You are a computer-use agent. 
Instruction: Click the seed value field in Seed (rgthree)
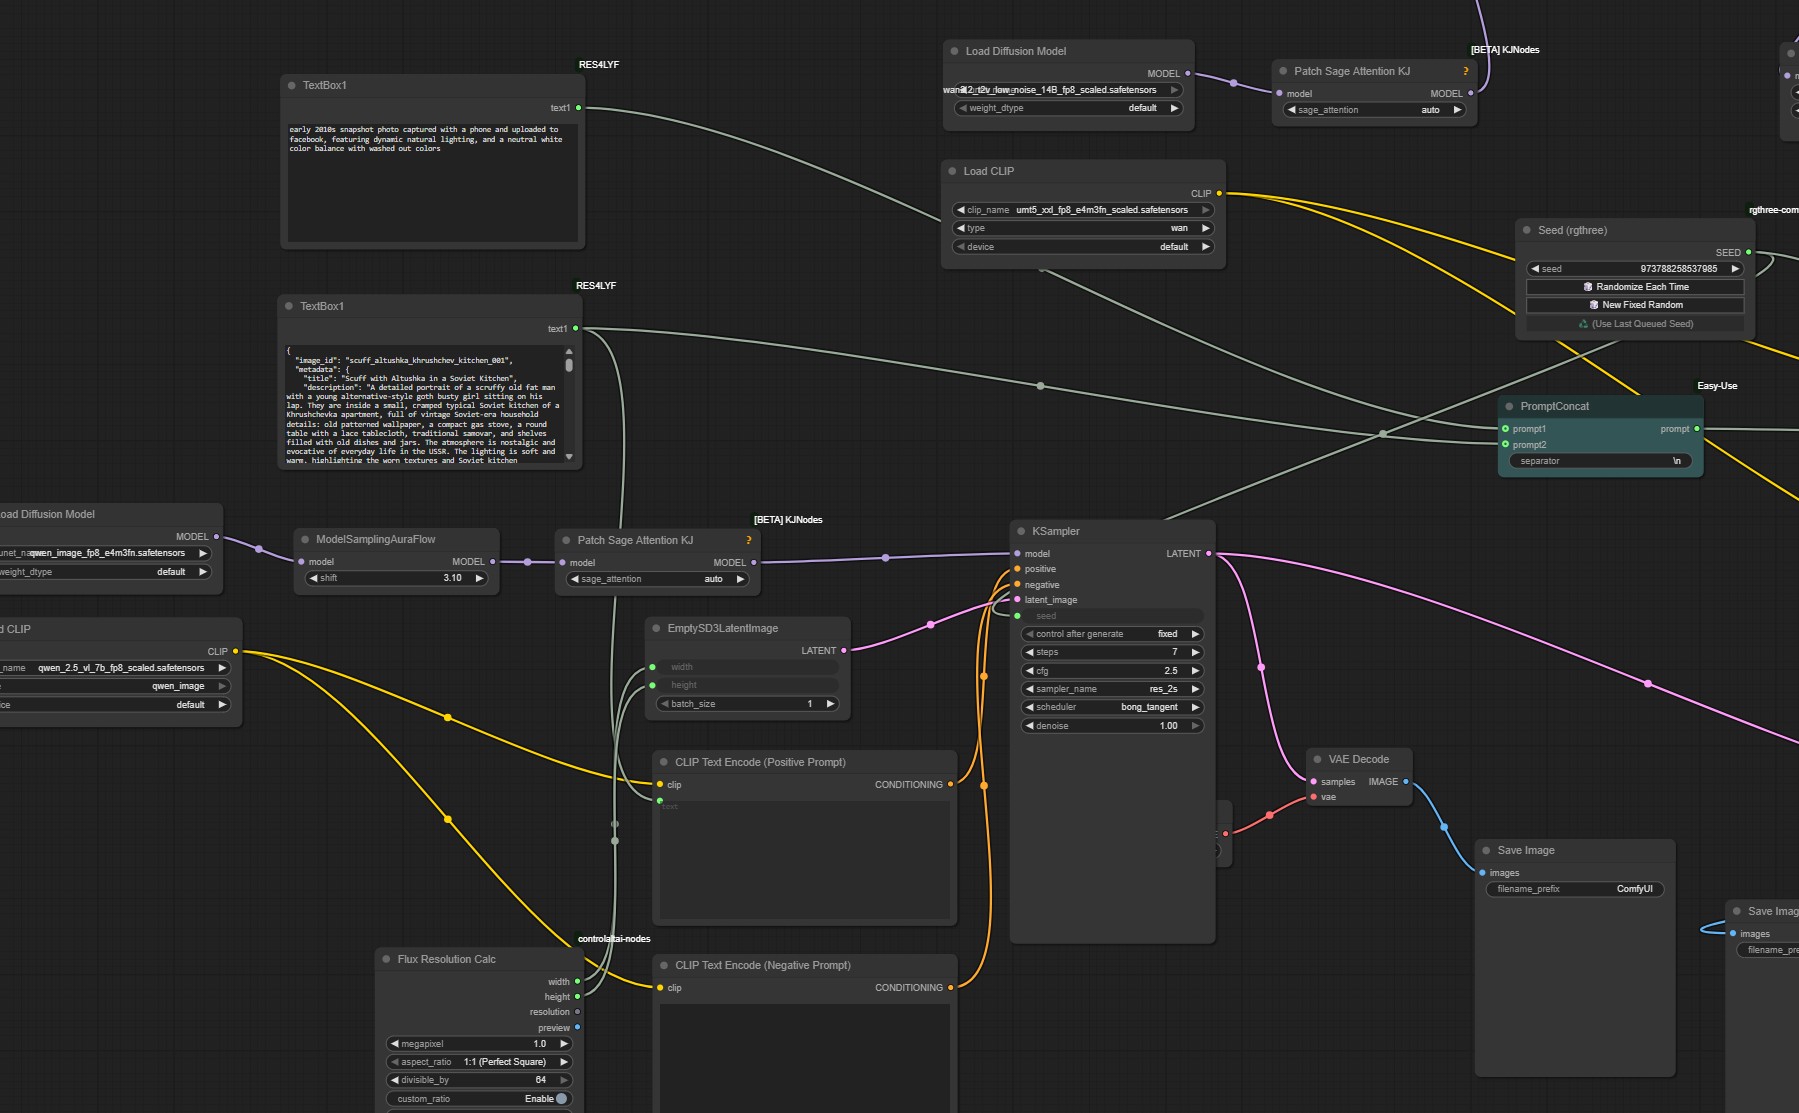(x=1635, y=269)
